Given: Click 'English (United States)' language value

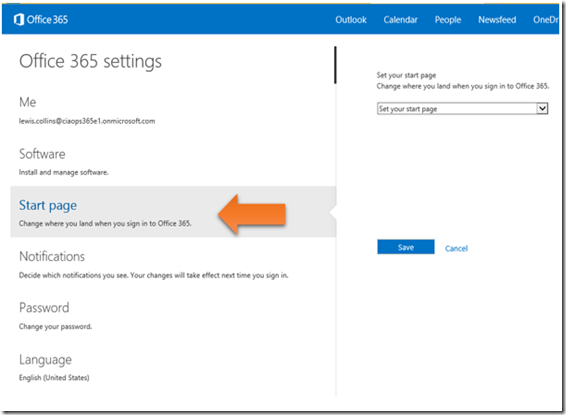Looking at the screenshot, I should (54, 378).
